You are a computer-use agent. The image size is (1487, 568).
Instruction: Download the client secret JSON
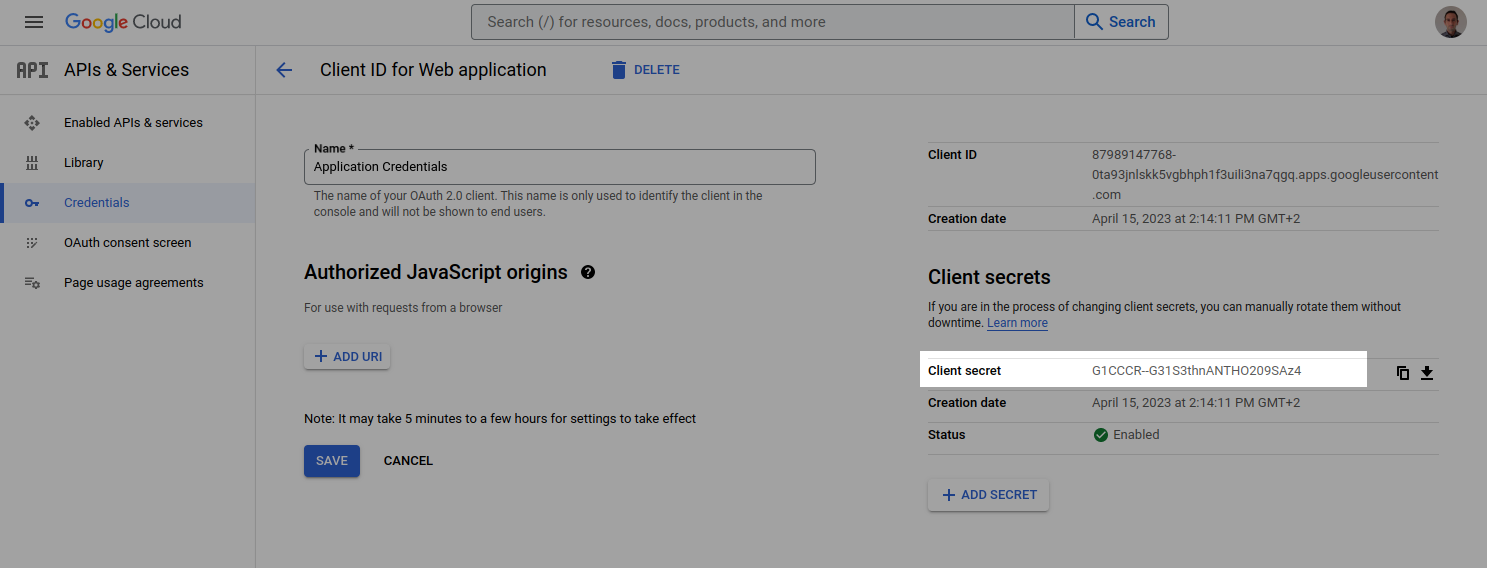[x=1427, y=373]
